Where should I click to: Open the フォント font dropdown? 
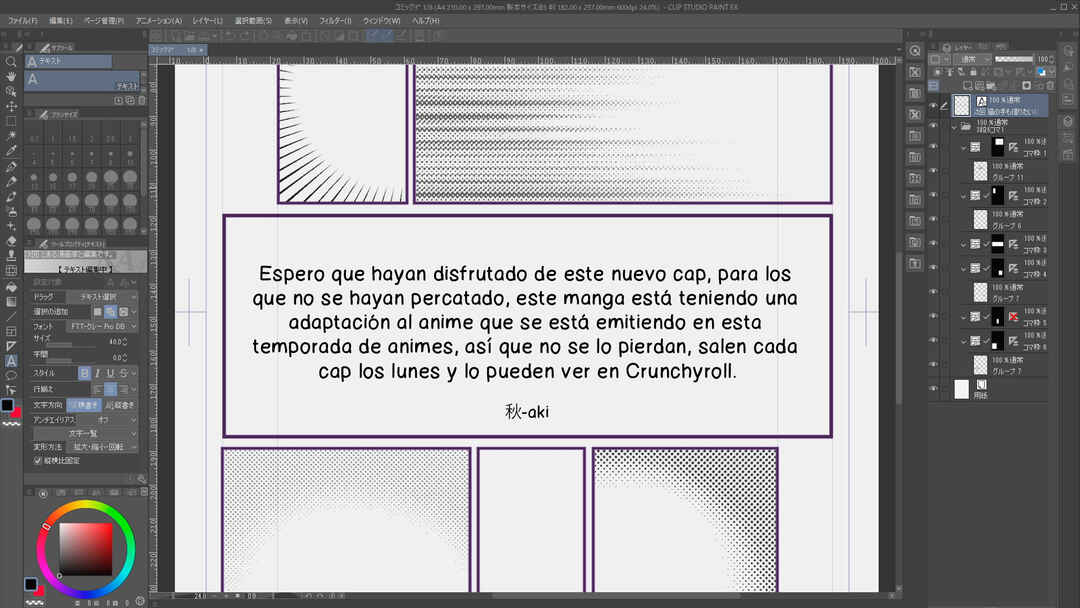click(x=102, y=326)
